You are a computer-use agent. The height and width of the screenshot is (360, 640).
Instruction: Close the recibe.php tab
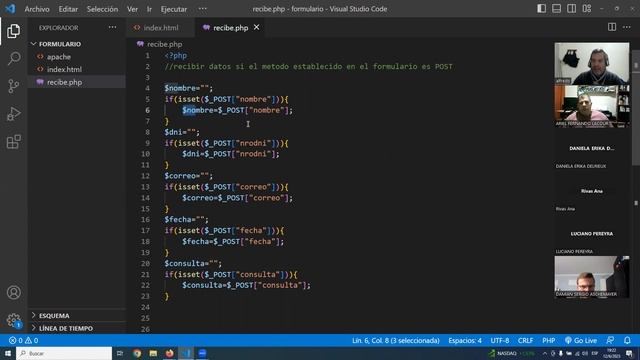(x=256, y=27)
